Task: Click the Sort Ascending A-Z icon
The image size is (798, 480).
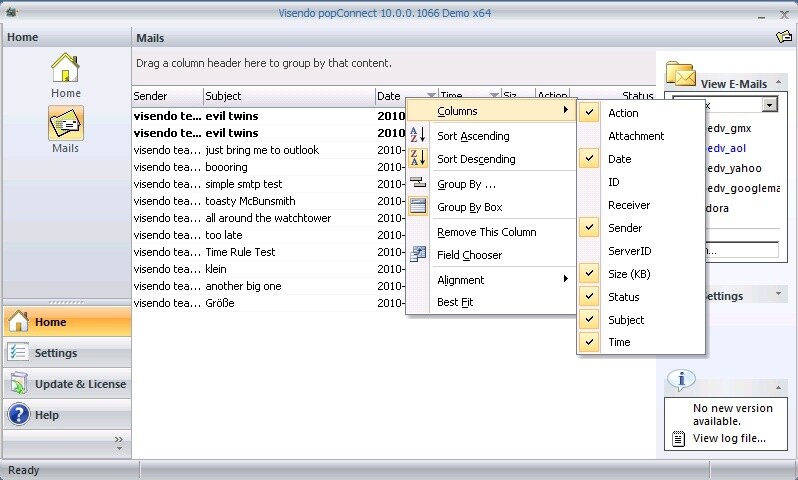Action: 418,135
